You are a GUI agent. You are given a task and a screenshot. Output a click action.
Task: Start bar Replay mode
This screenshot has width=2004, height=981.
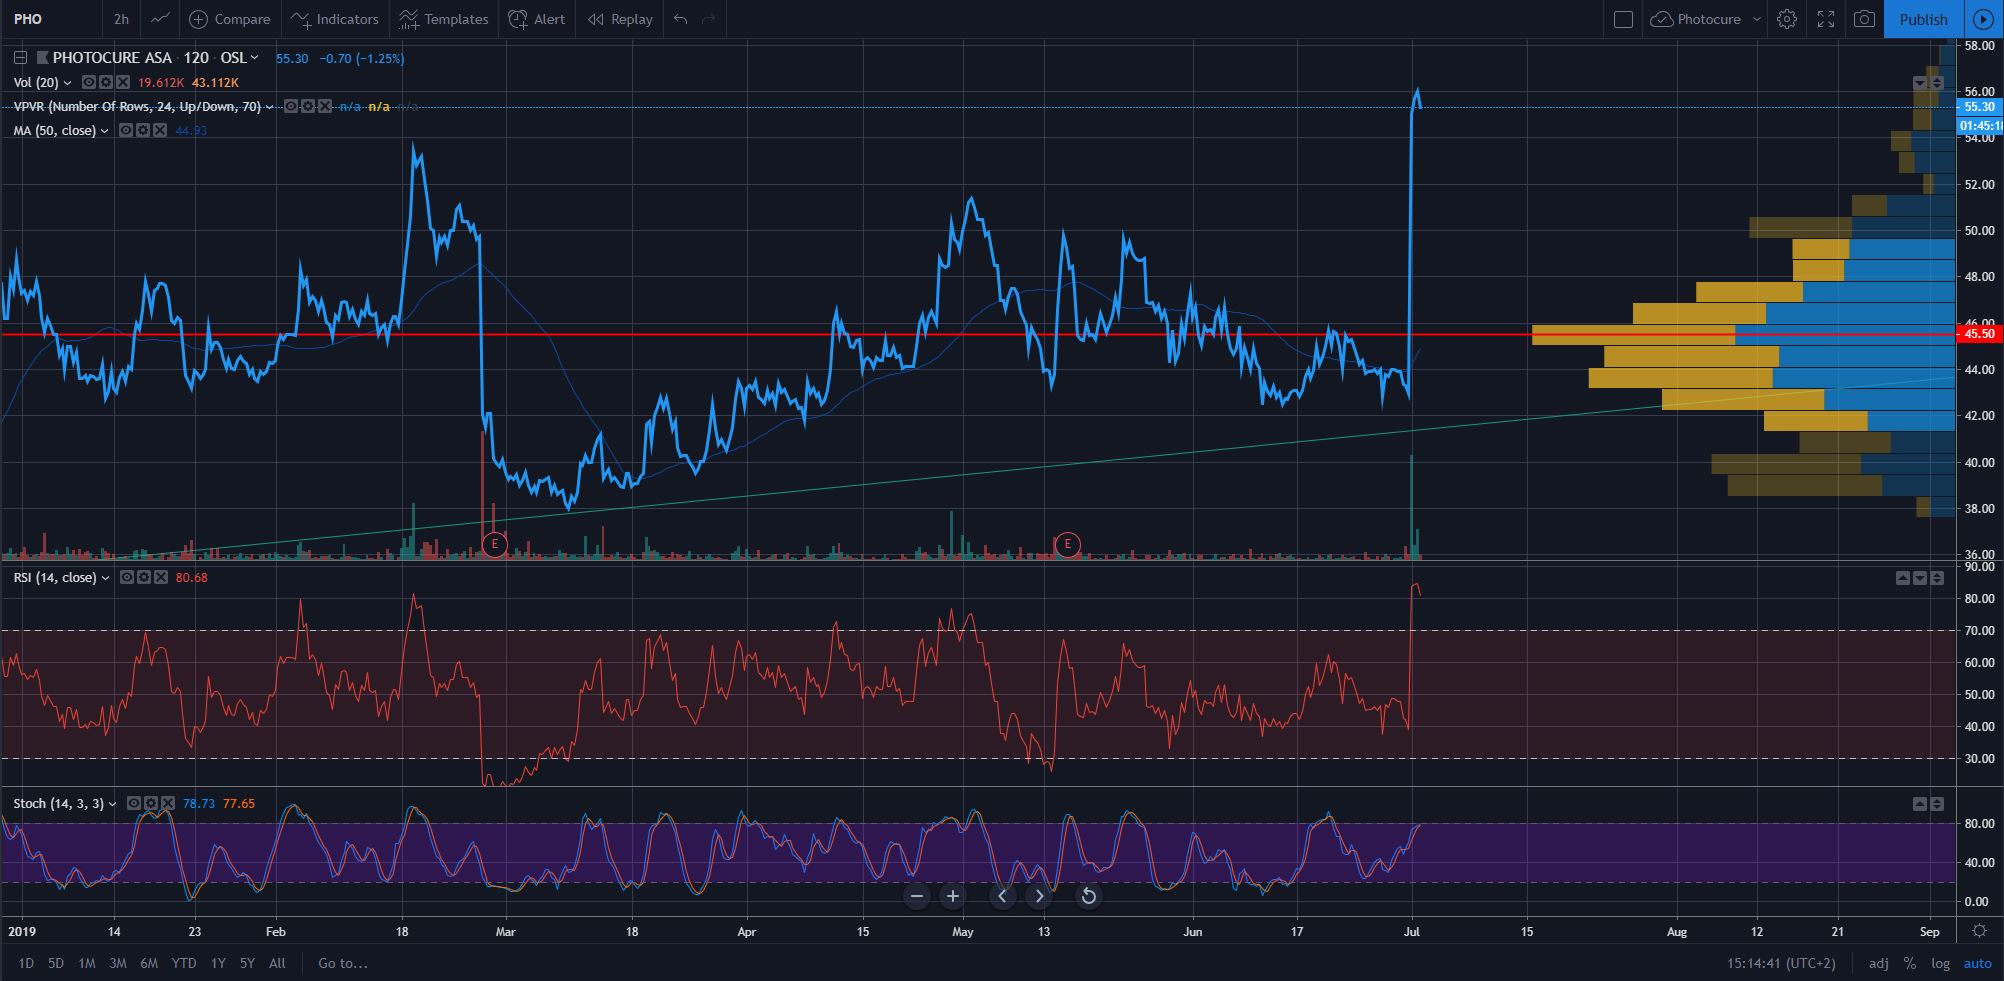620,19
